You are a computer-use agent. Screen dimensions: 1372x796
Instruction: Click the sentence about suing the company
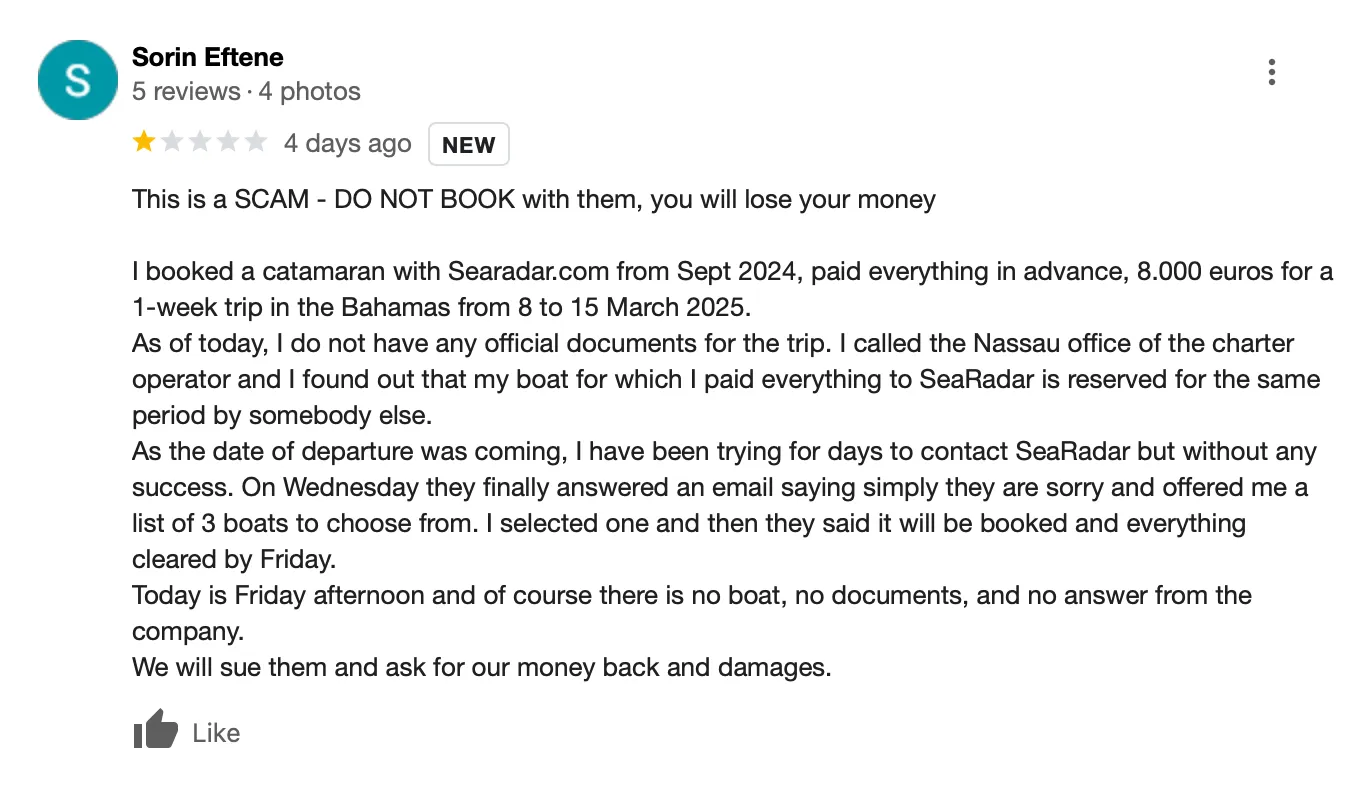pyautogui.click(x=480, y=667)
